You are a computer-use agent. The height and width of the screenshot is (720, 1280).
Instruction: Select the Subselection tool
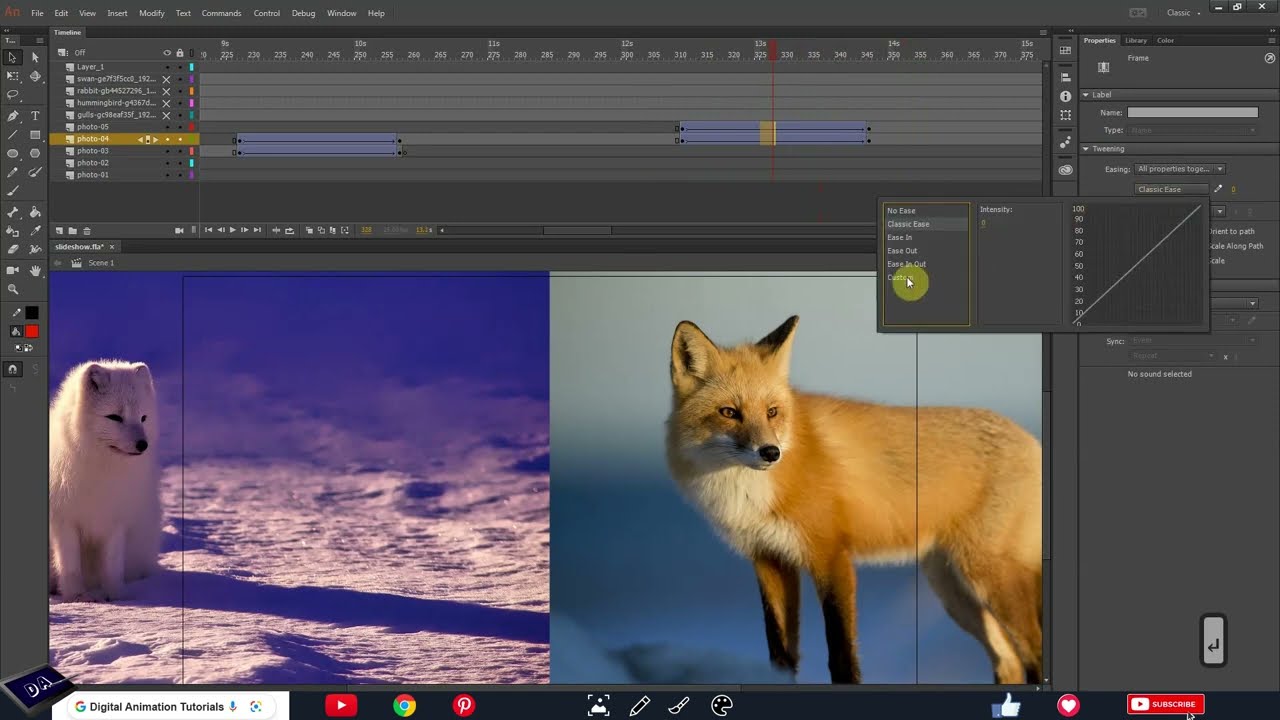pos(35,57)
